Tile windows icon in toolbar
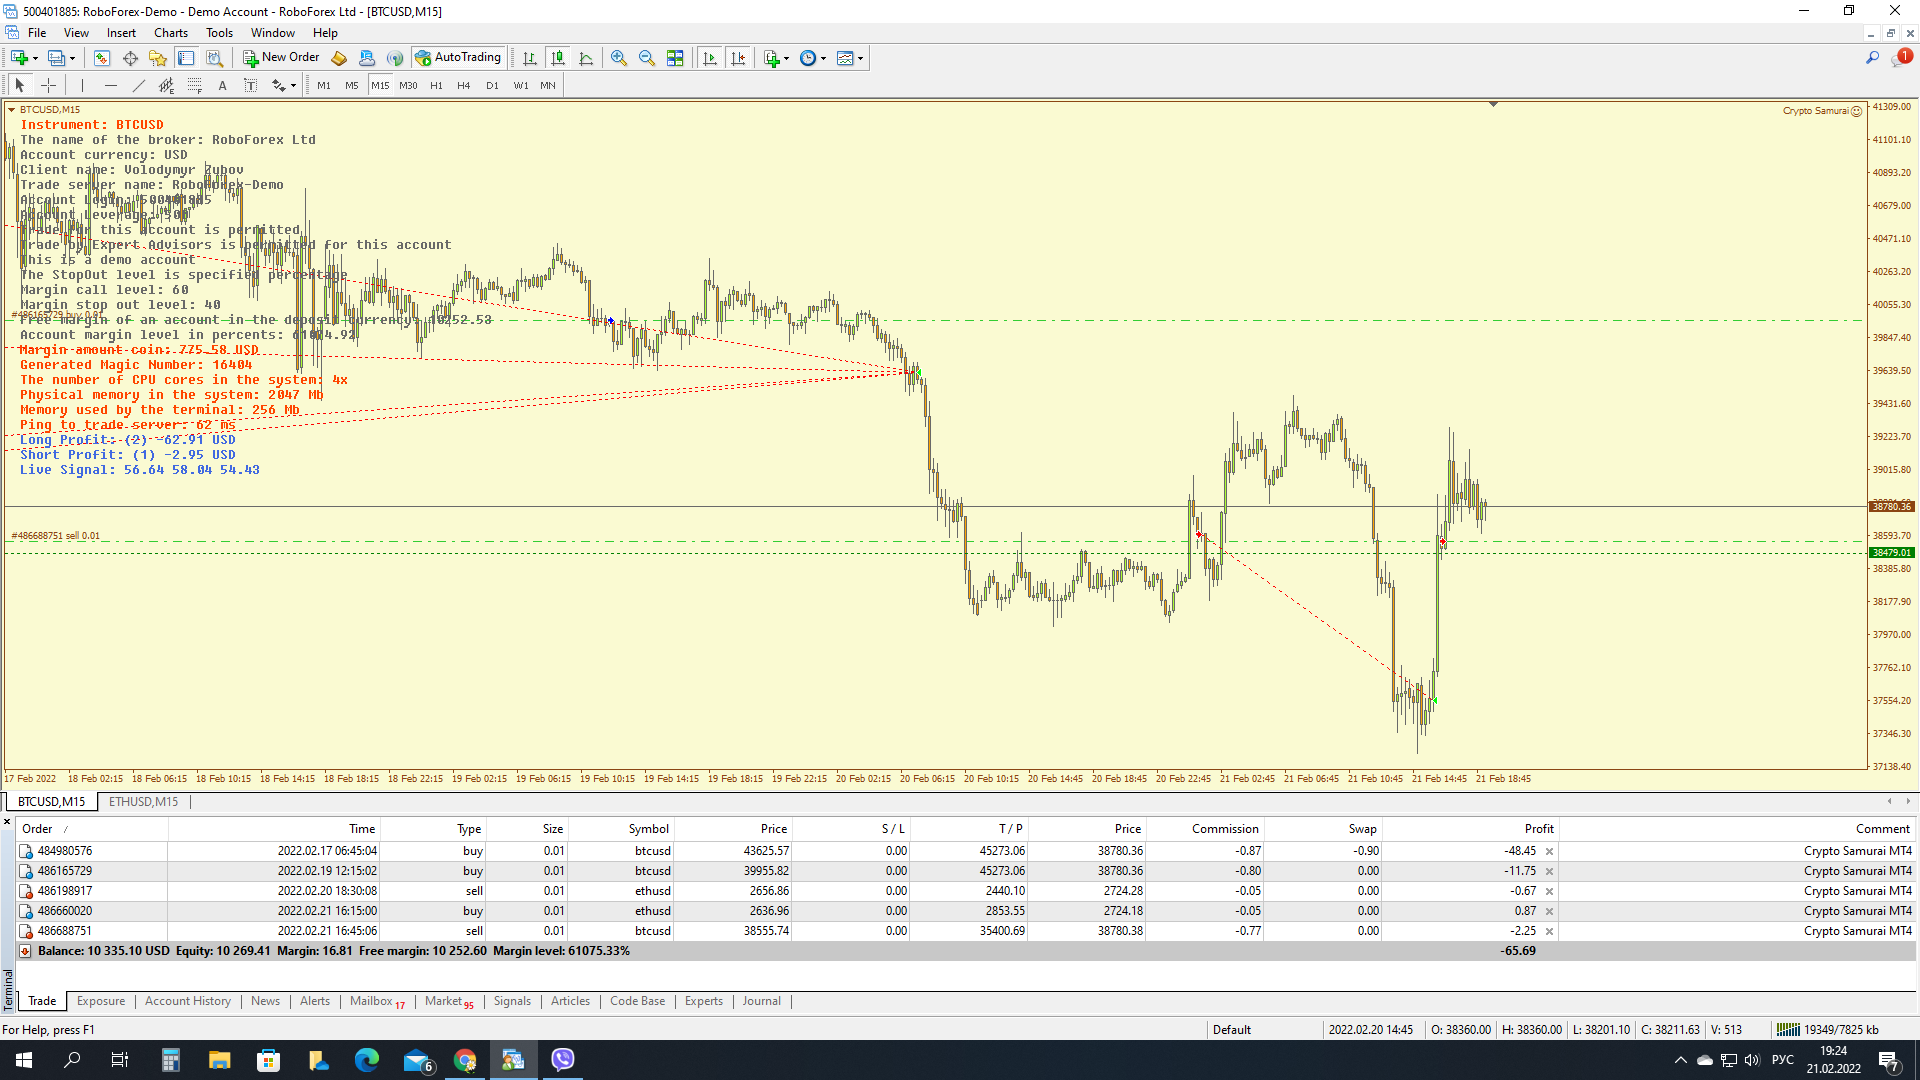 (675, 58)
